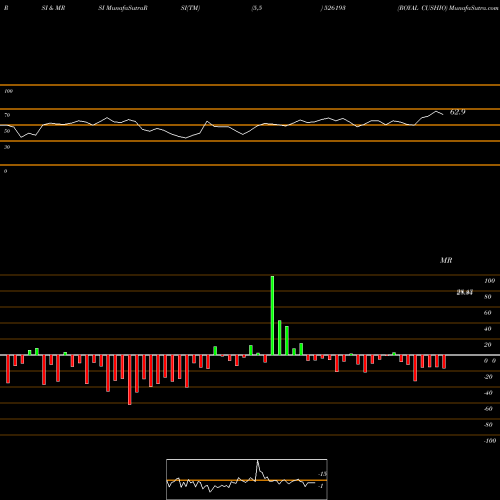The height and width of the screenshot is (500, 500).
Task: Click MR axis label -20
Action: coord(488,377)
